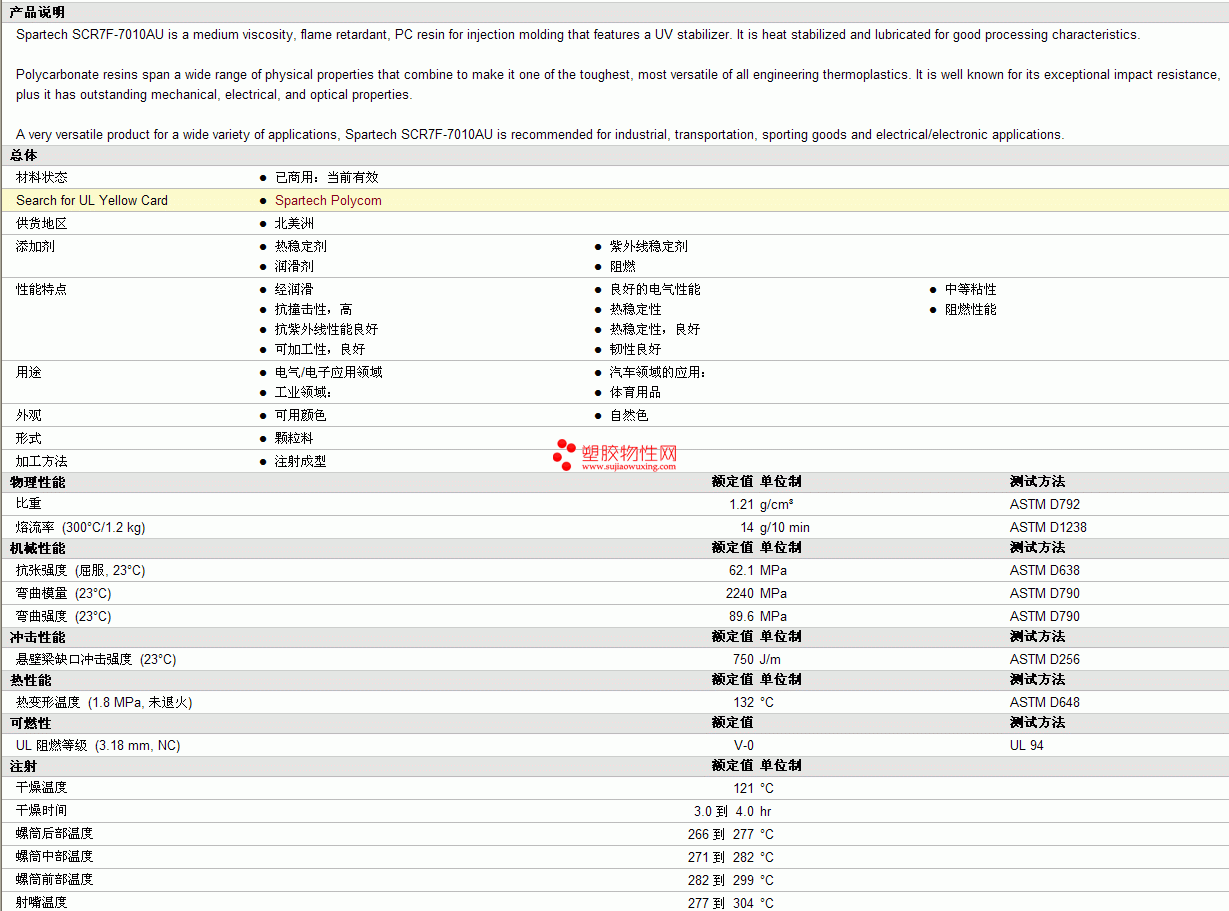This screenshot has width=1229, height=911.
Task: Click the 干燥温度 row label
Action: [x=42, y=788]
